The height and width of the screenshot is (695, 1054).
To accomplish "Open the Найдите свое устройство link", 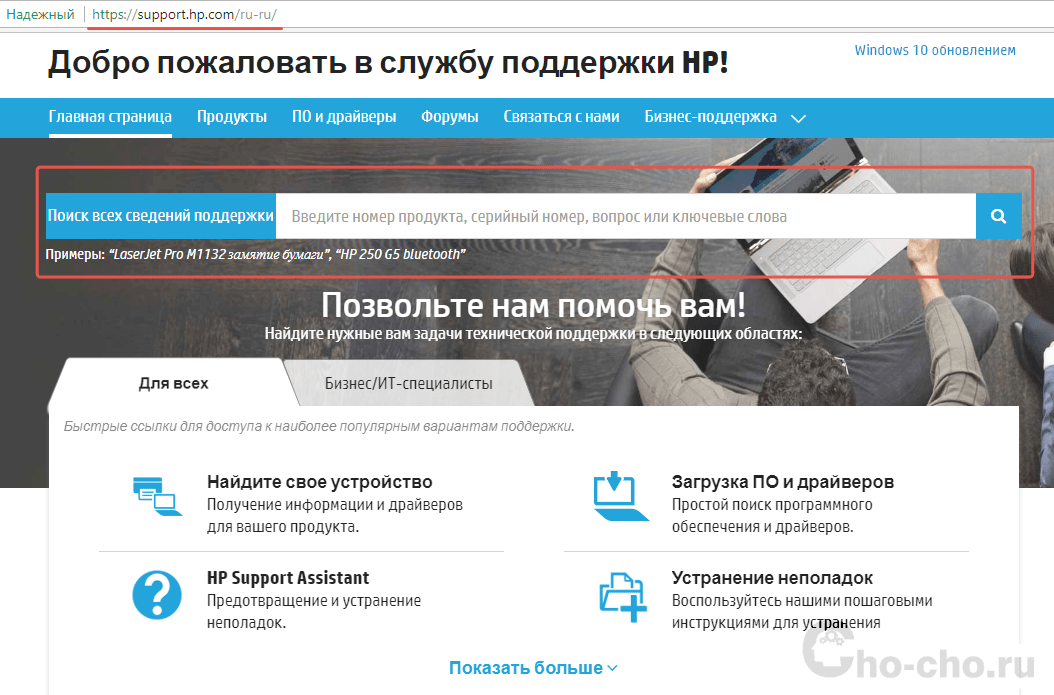I will 319,482.
